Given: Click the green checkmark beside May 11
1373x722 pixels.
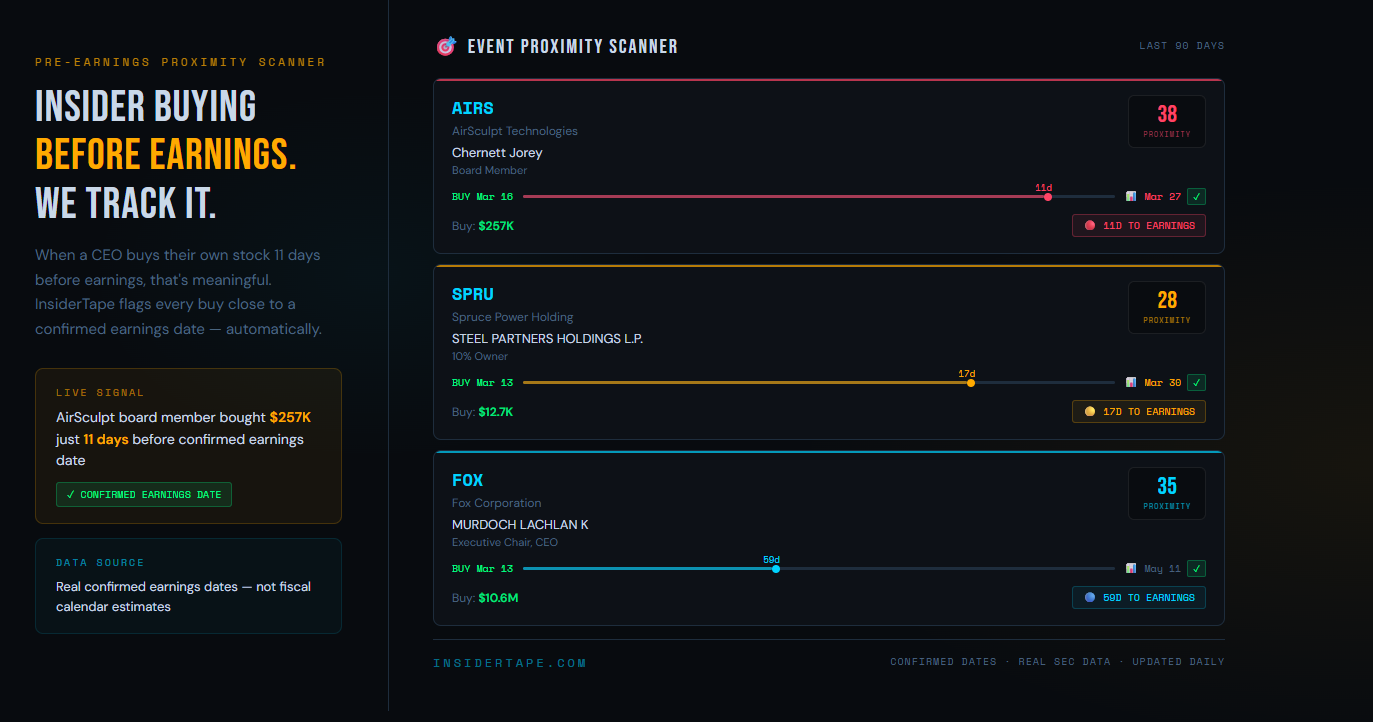Looking at the screenshot, I should pos(1196,569).
